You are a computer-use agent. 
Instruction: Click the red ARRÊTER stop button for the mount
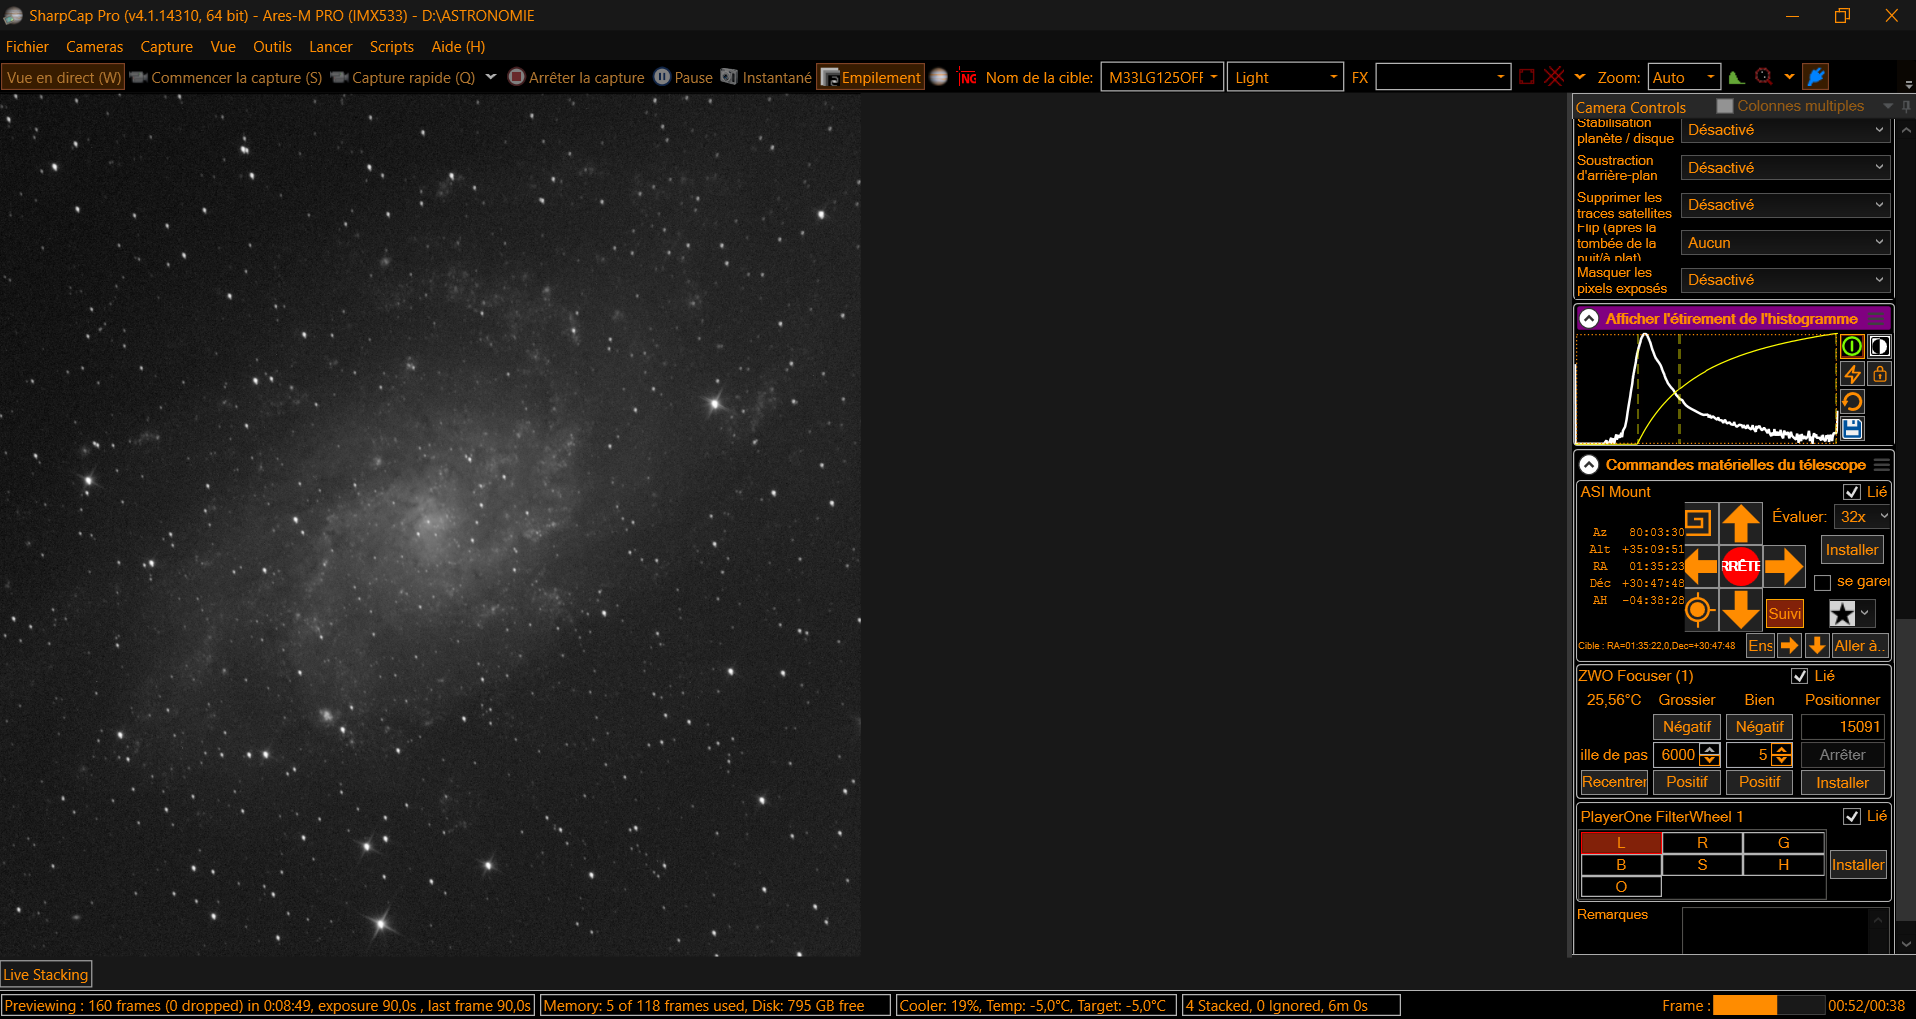point(1741,566)
